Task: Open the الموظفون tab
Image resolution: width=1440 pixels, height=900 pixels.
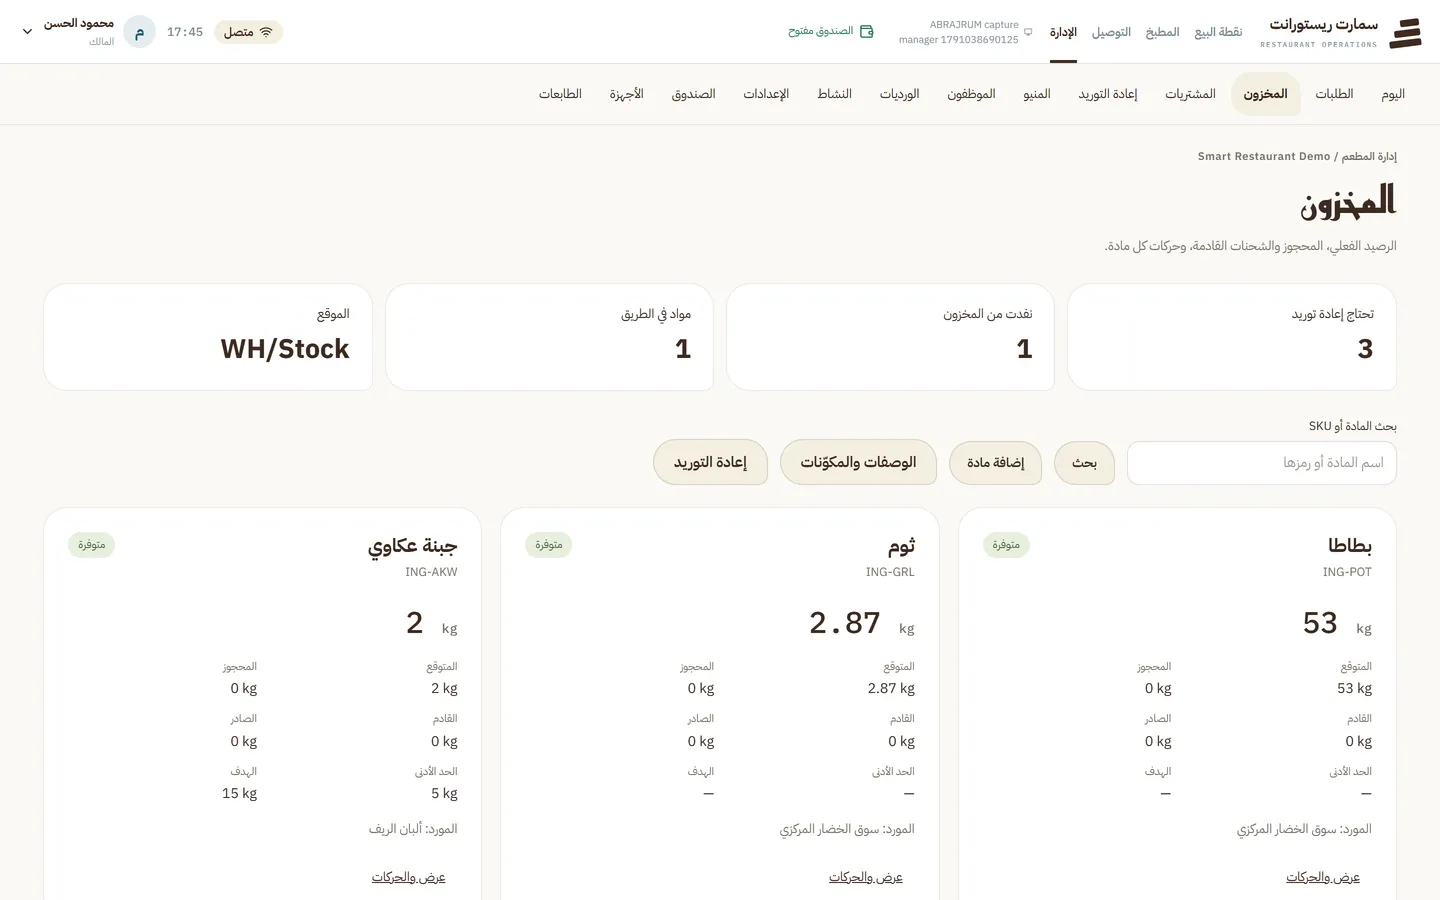Action: pos(971,94)
